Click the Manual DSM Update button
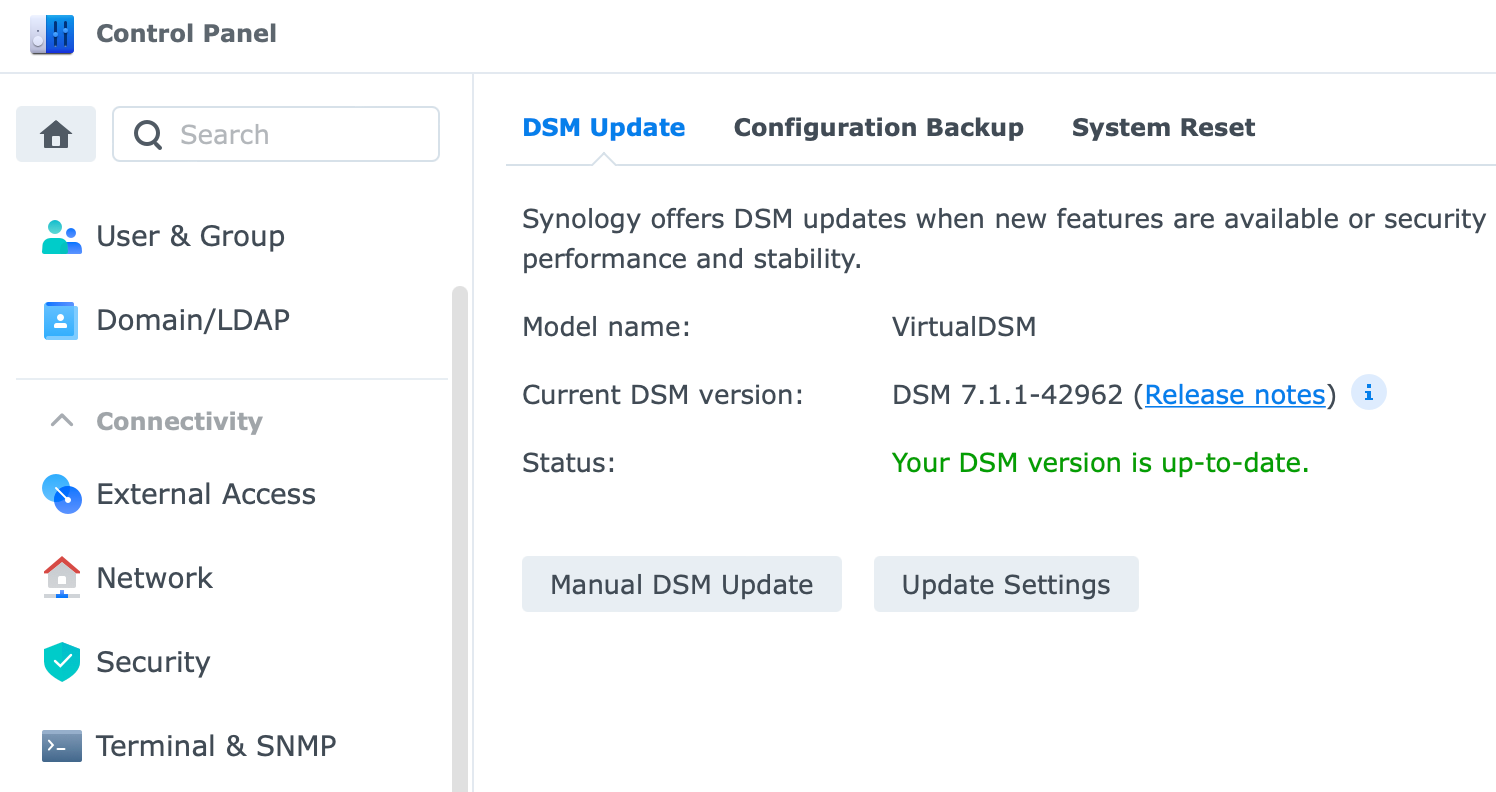The image size is (1496, 792). coord(682,584)
